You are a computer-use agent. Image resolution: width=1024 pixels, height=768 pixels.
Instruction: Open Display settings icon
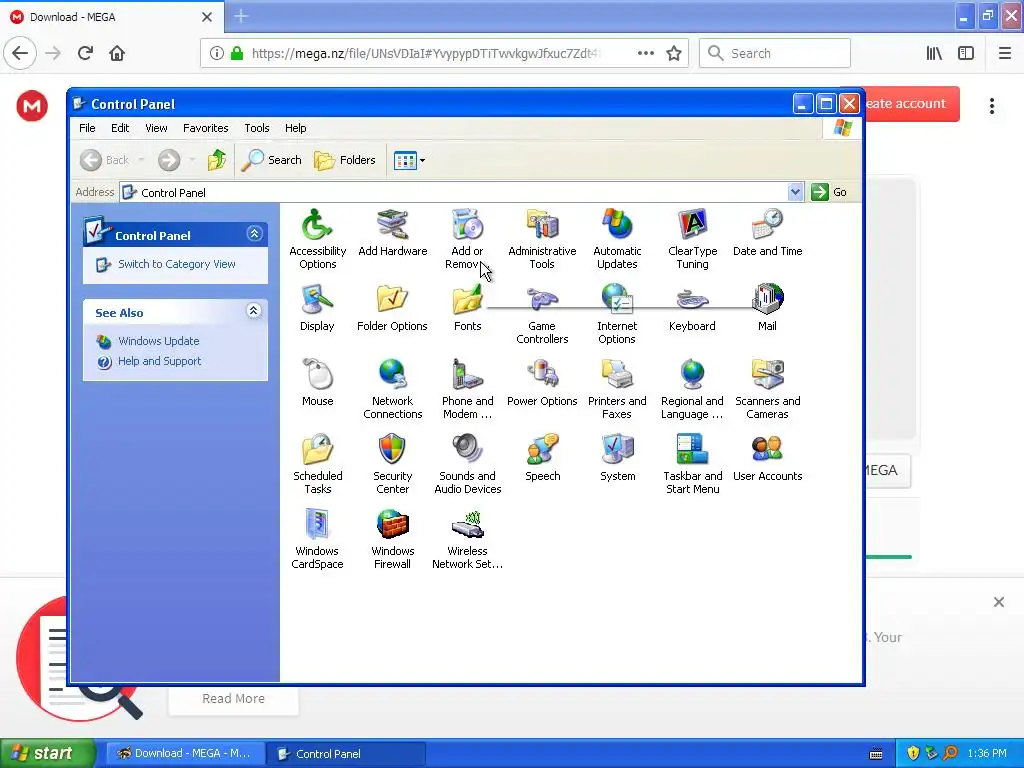pos(317,308)
